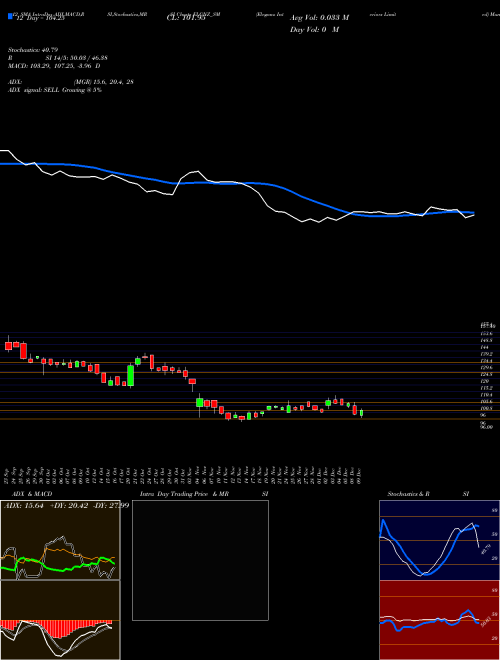Click the 'Day Vol: 0 M' text
The image size is (500, 660).
pyautogui.click(x=314, y=30)
